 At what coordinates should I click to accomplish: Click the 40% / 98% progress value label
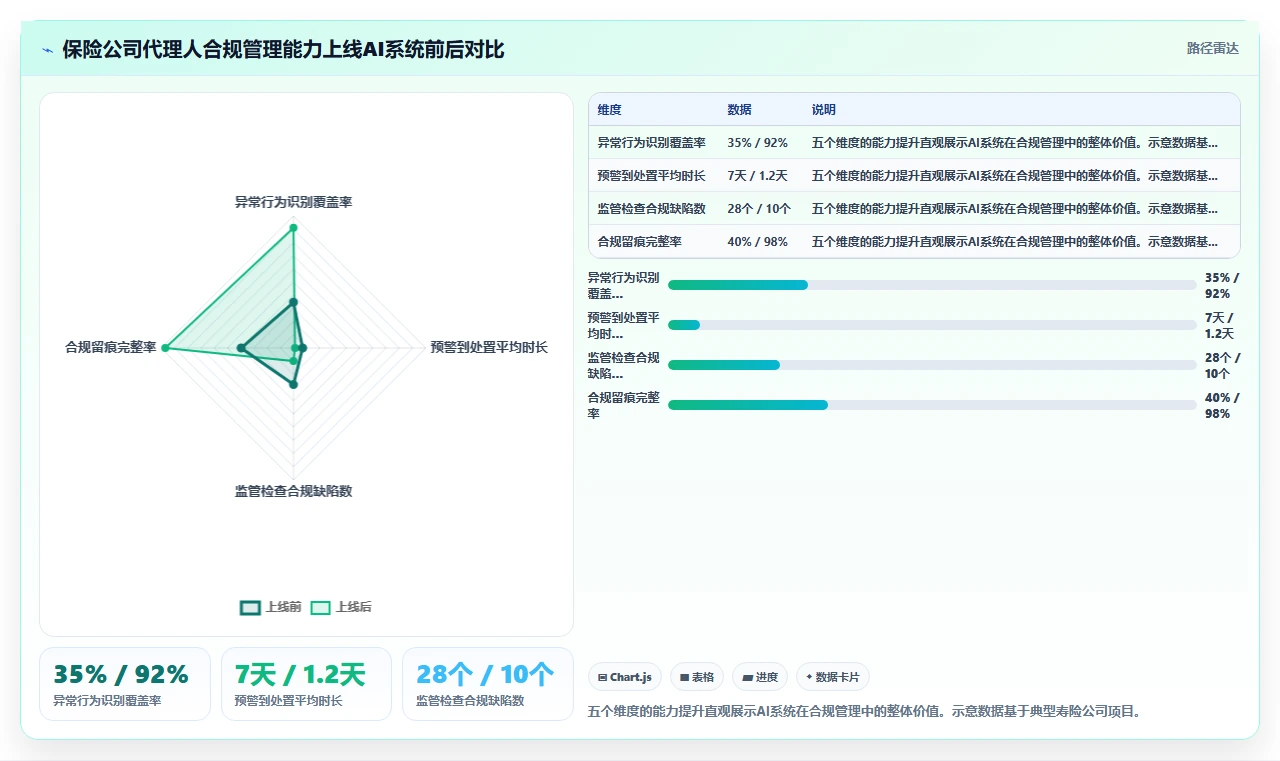[1222, 405]
